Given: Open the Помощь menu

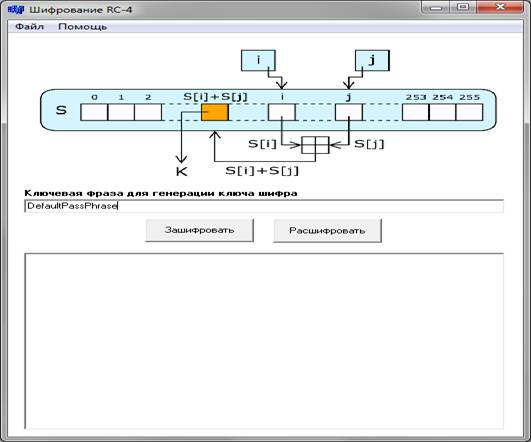Looking at the screenshot, I should [x=83, y=26].
